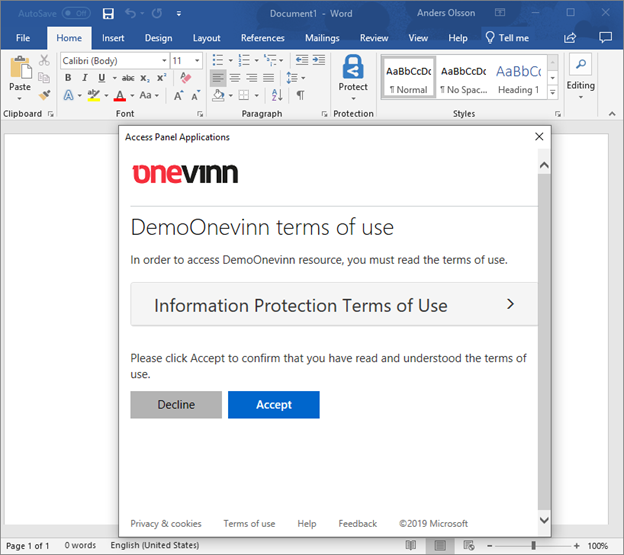Click the Italic formatting icon

[85, 78]
